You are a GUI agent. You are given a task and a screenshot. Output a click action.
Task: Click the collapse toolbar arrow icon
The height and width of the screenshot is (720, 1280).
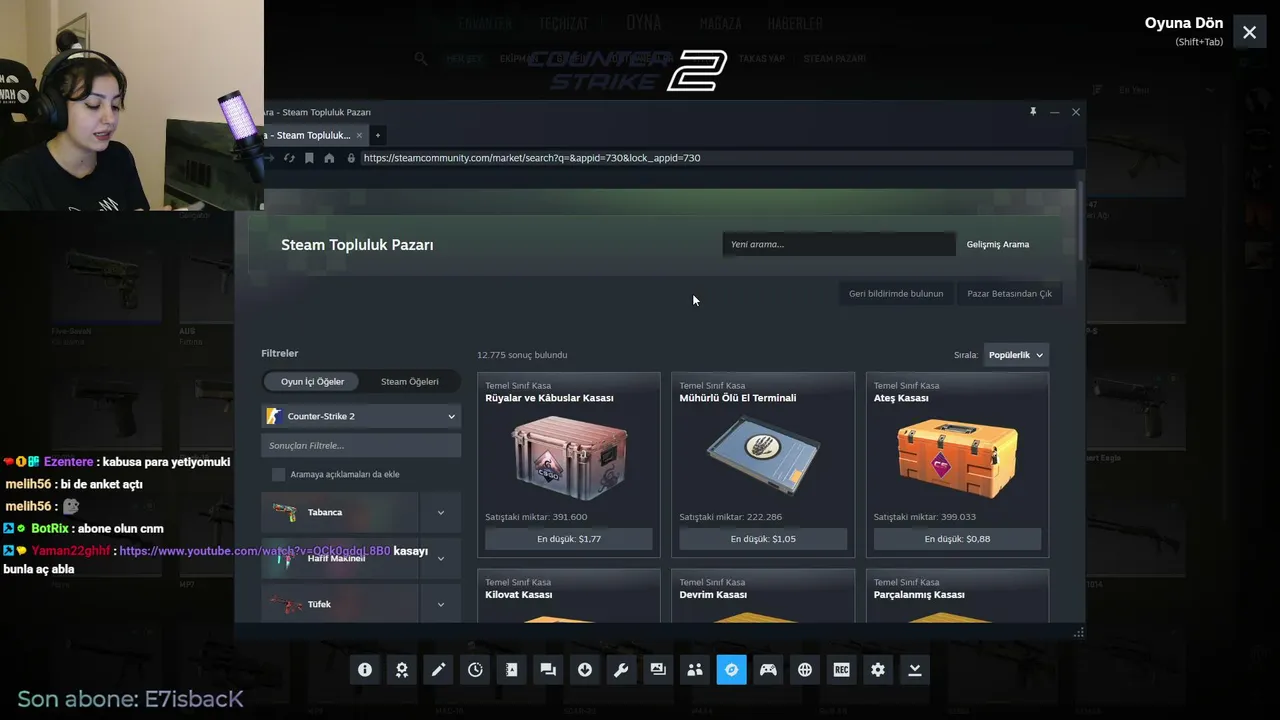(915, 670)
